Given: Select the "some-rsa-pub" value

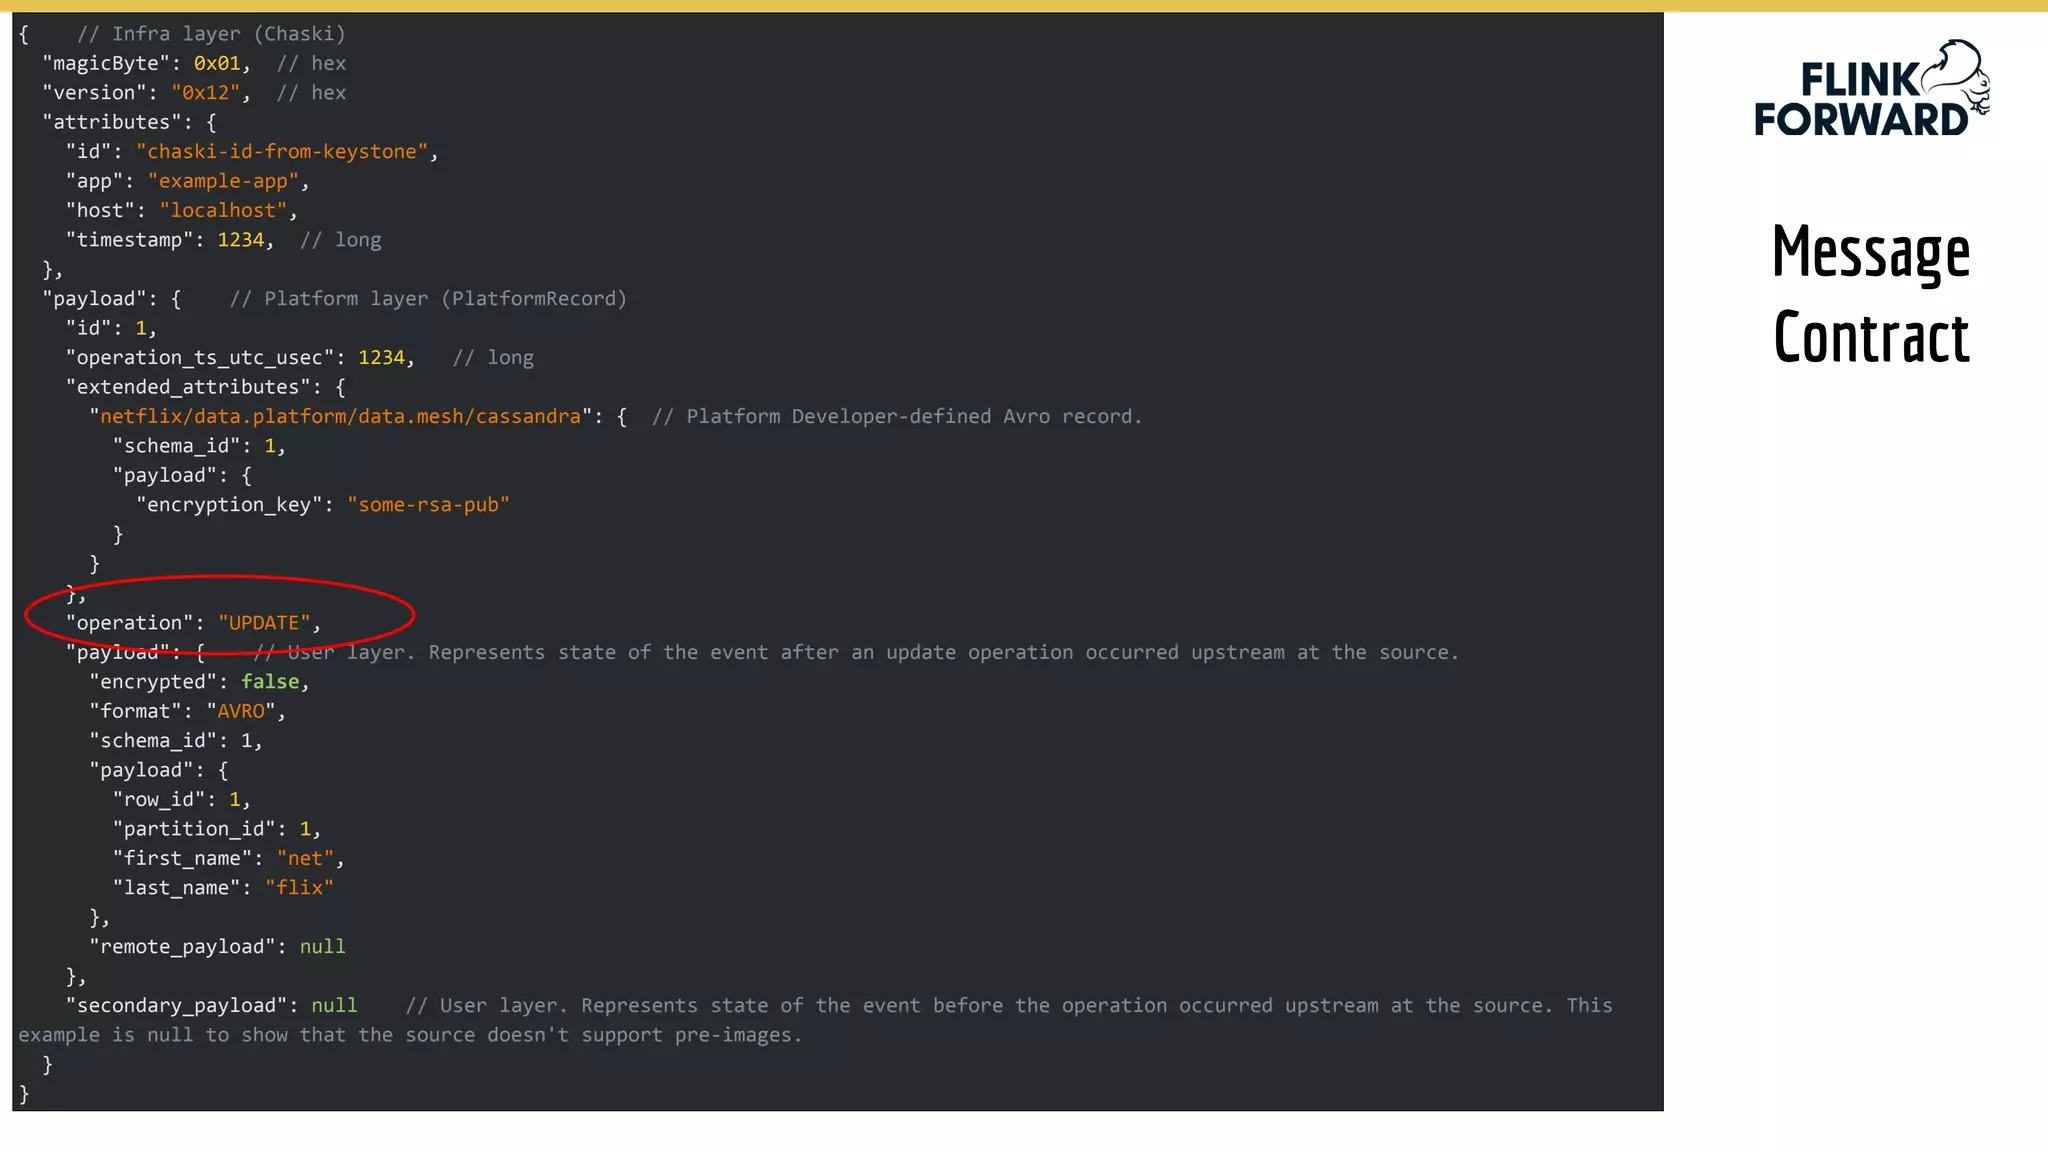Looking at the screenshot, I should pos(428,505).
